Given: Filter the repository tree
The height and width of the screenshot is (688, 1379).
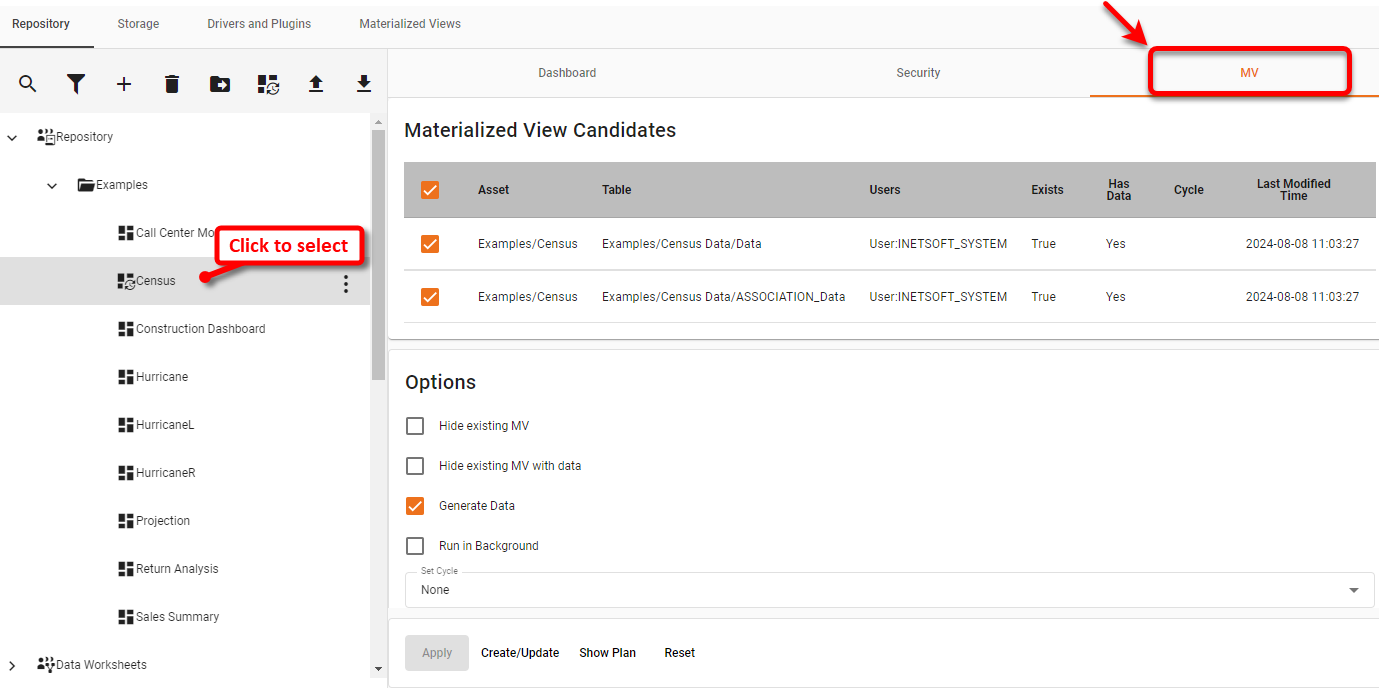Looking at the screenshot, I should [75, 84].
